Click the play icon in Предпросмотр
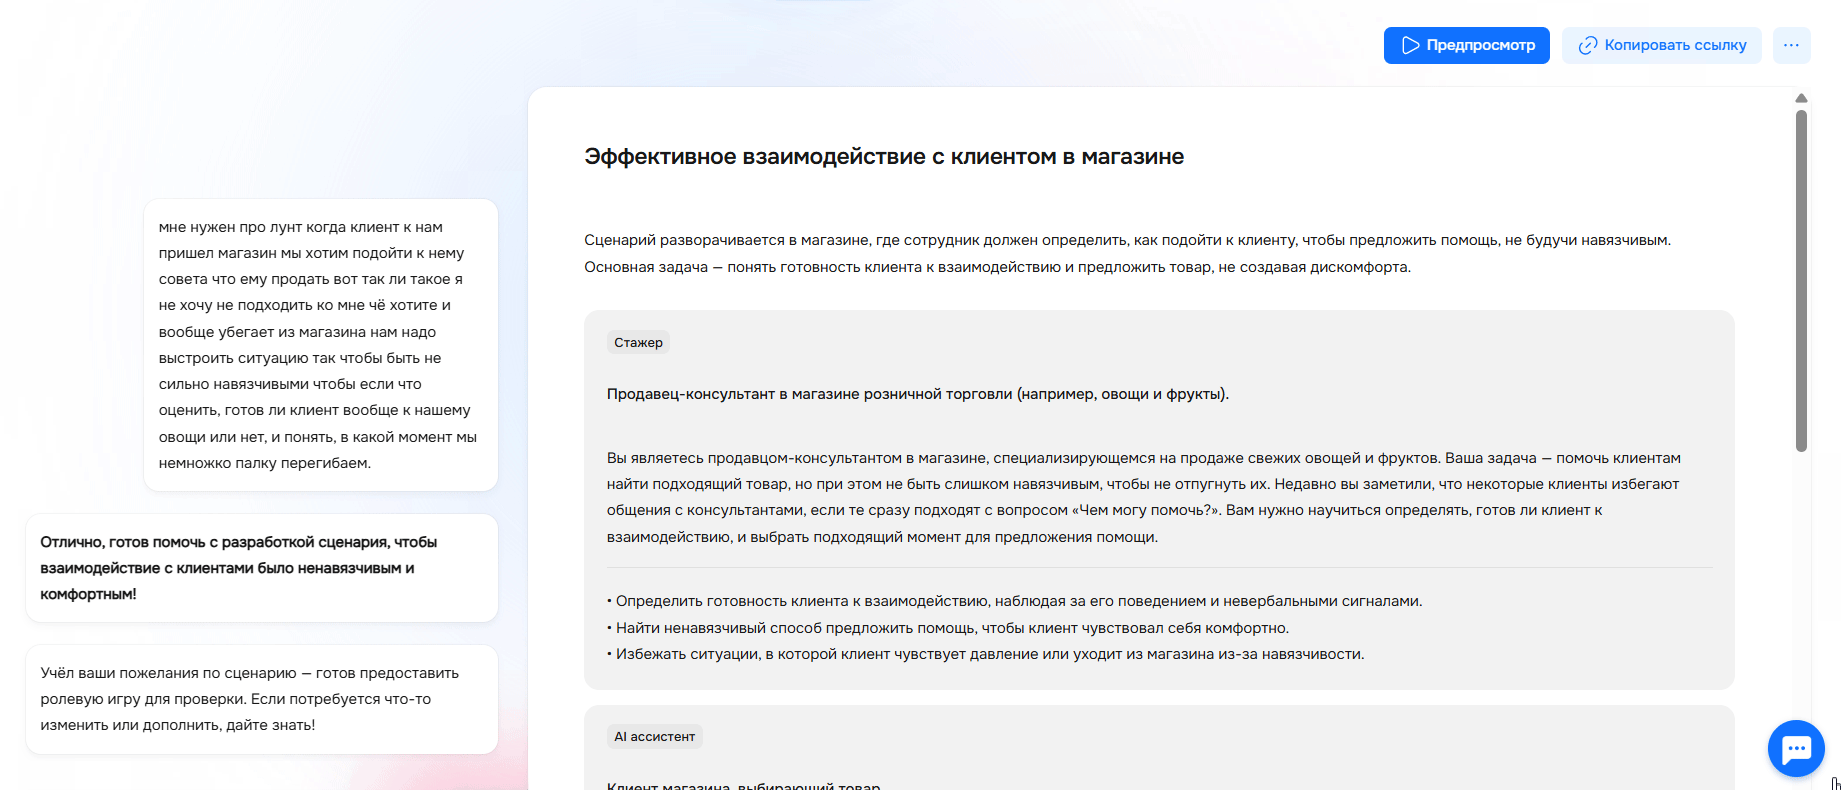 [1410, 46]
